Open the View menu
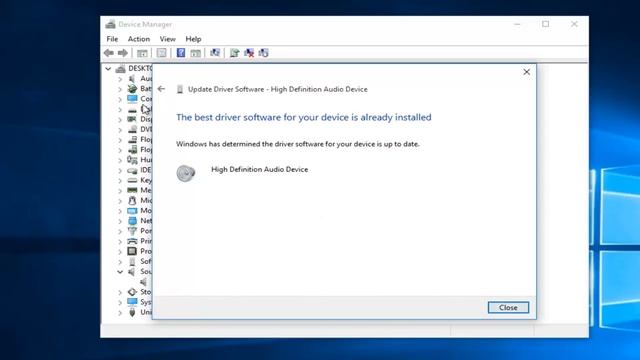 tap(167, 39)
